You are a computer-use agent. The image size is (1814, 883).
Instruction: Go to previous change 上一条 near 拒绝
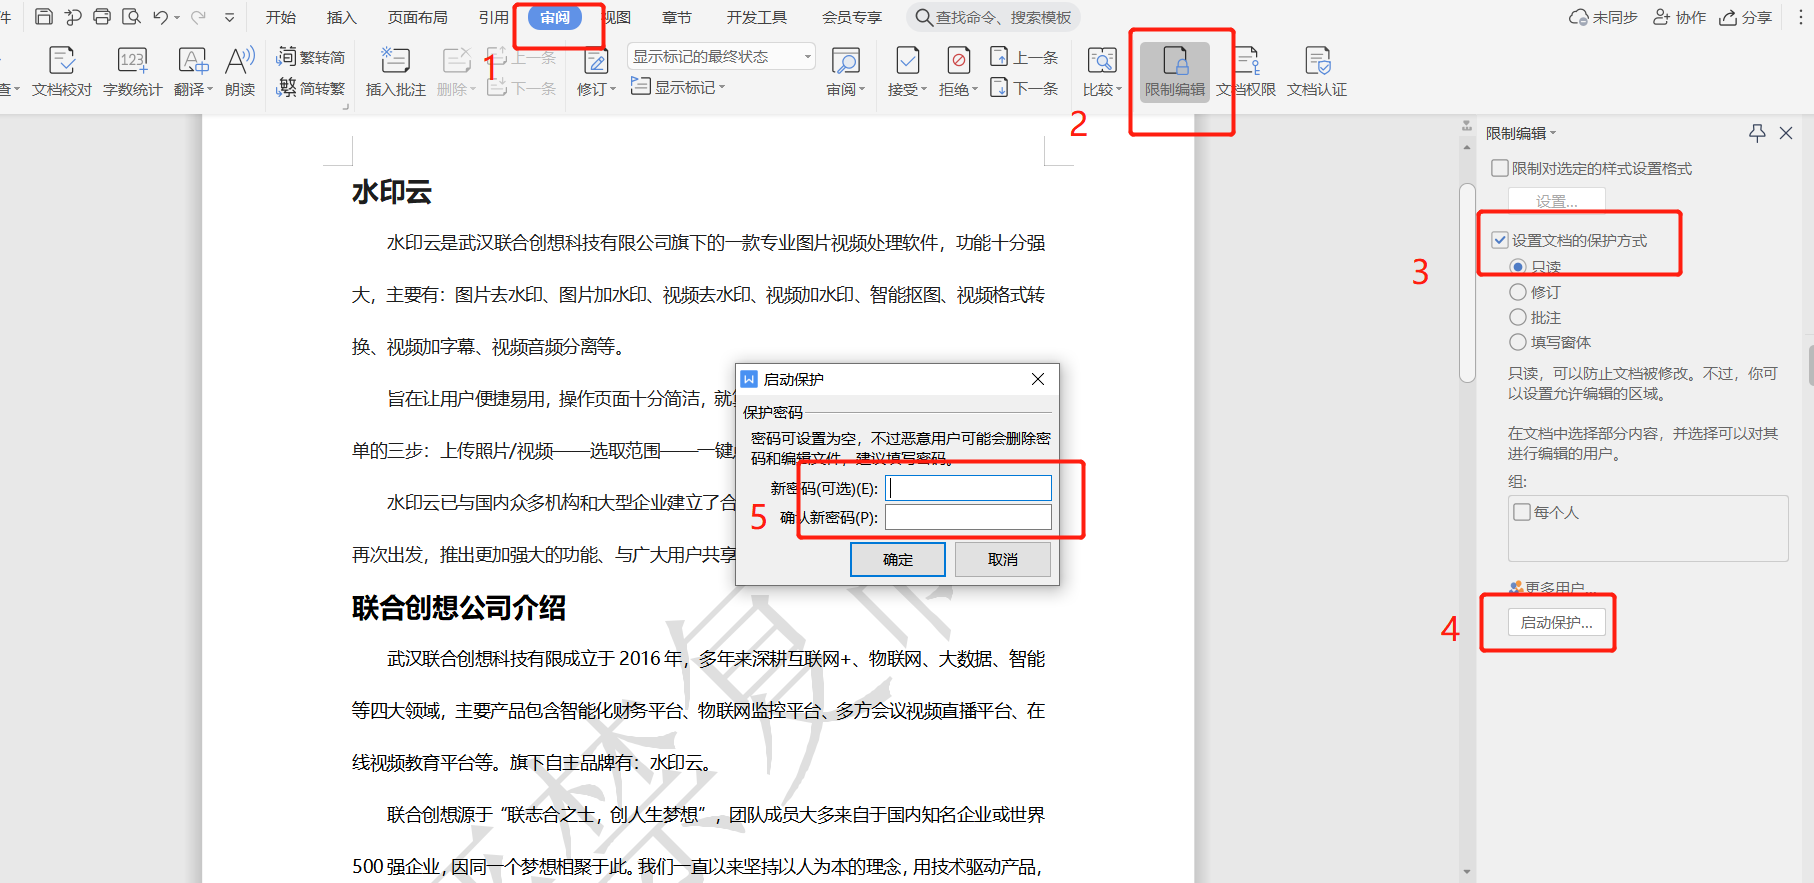[x=1024, y=57]
